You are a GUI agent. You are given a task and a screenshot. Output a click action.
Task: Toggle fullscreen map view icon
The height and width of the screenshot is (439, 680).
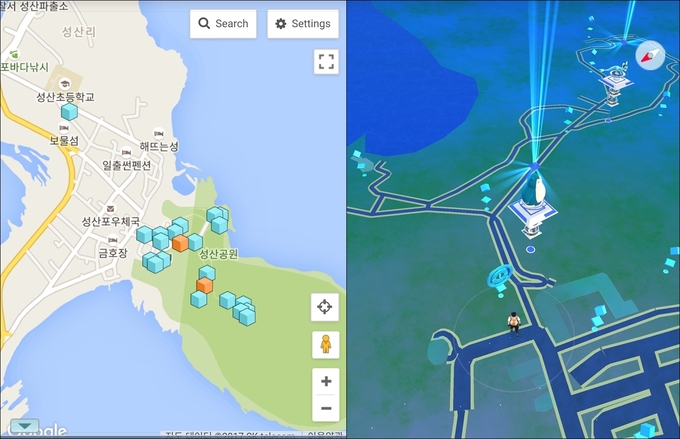326,62
